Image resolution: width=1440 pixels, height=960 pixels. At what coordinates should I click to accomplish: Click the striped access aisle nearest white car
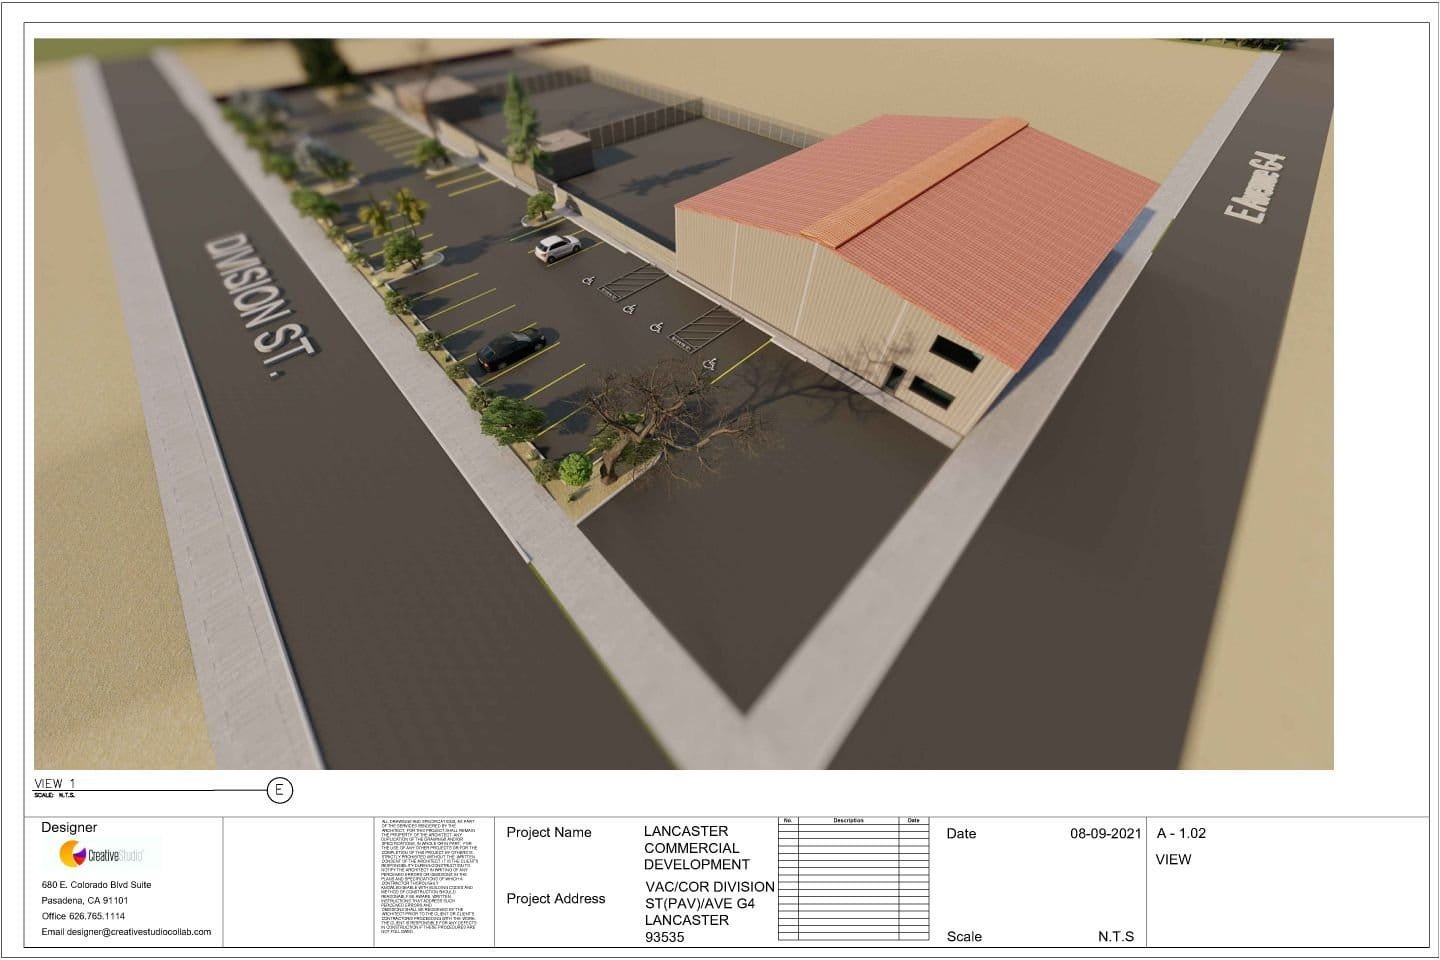point(634,282)
